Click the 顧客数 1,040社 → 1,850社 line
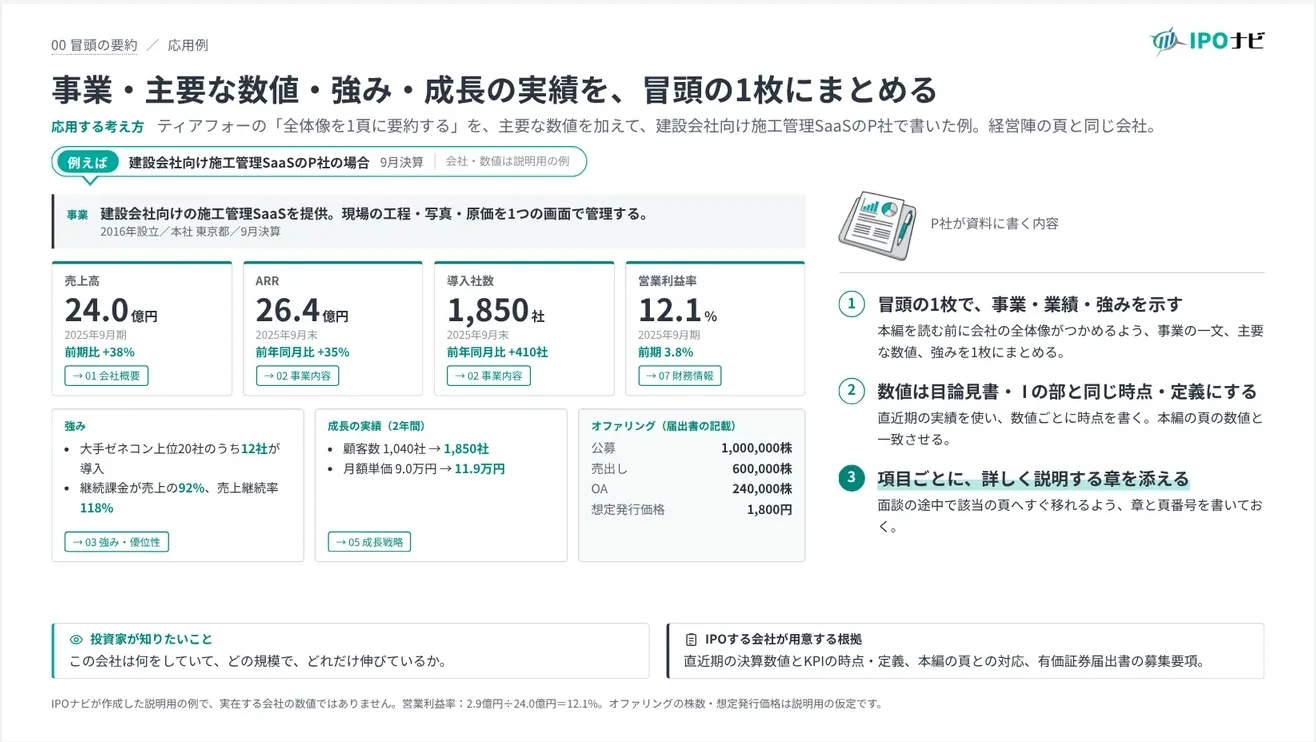This screenshot has width=1316, height=742. coord(416,449)
